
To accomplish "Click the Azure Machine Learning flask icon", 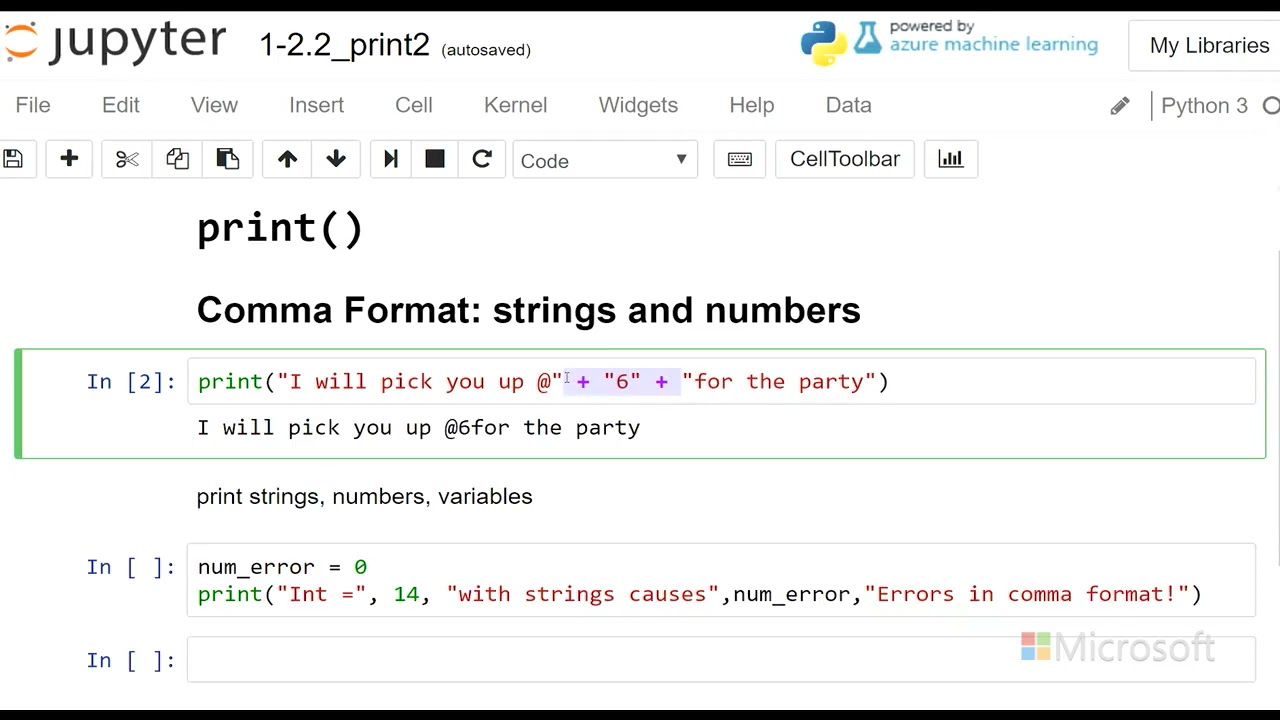I will pyautogui.click(x=868, y=39).
